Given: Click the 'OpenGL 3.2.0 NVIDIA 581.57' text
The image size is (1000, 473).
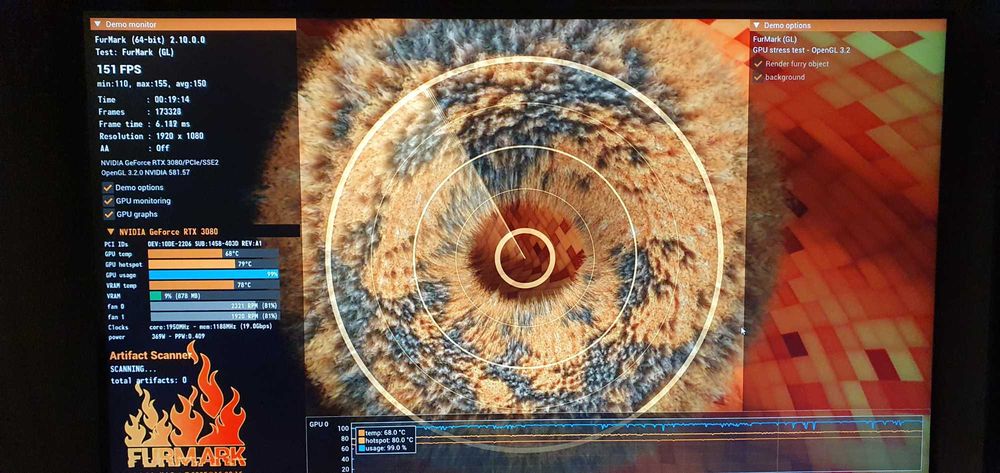Looking at the screenshot, I should (x=145, y=173).
